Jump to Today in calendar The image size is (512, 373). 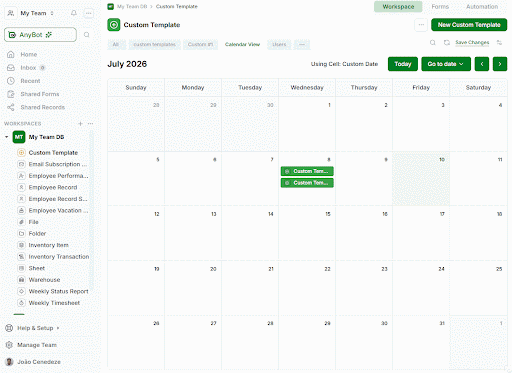point(403,64)
